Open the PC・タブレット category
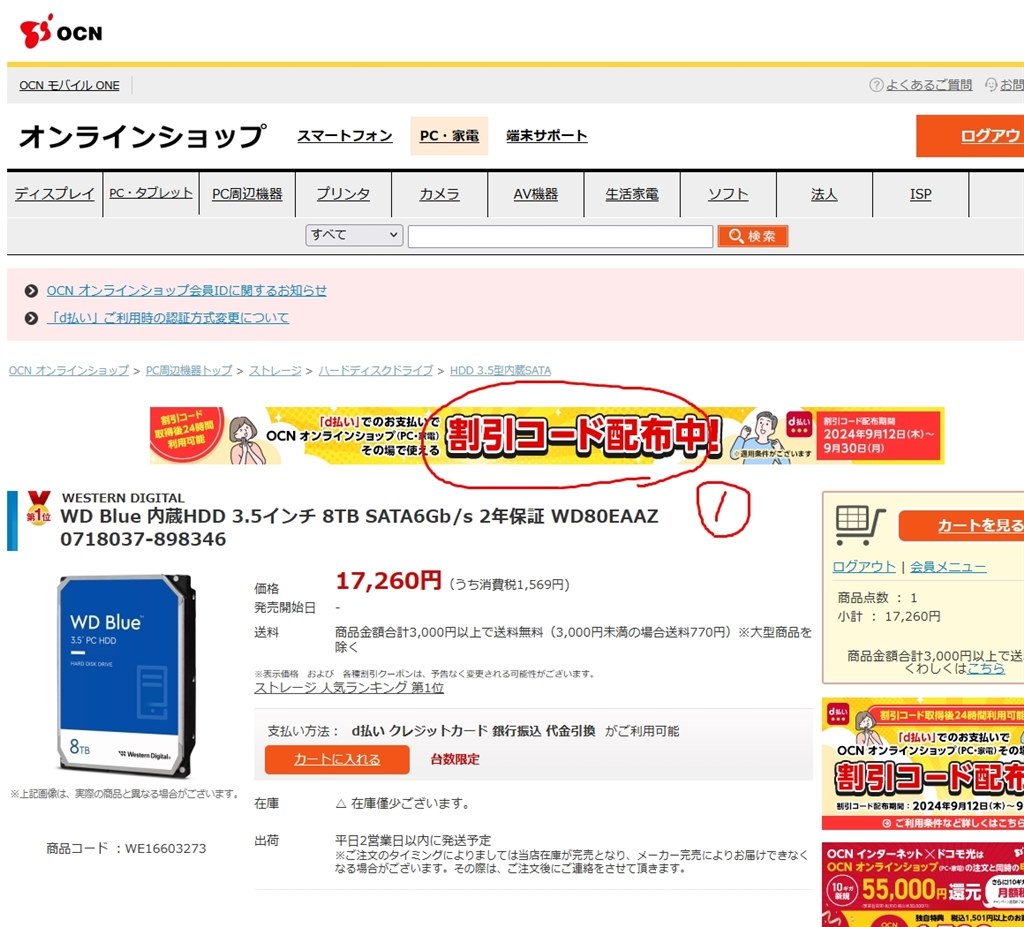Viewport: 1024px width, 927px height. [151, 193]
